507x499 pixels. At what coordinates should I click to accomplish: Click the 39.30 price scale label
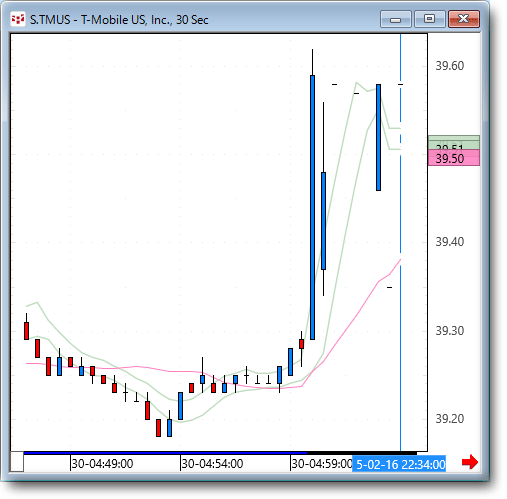(450, 331)
